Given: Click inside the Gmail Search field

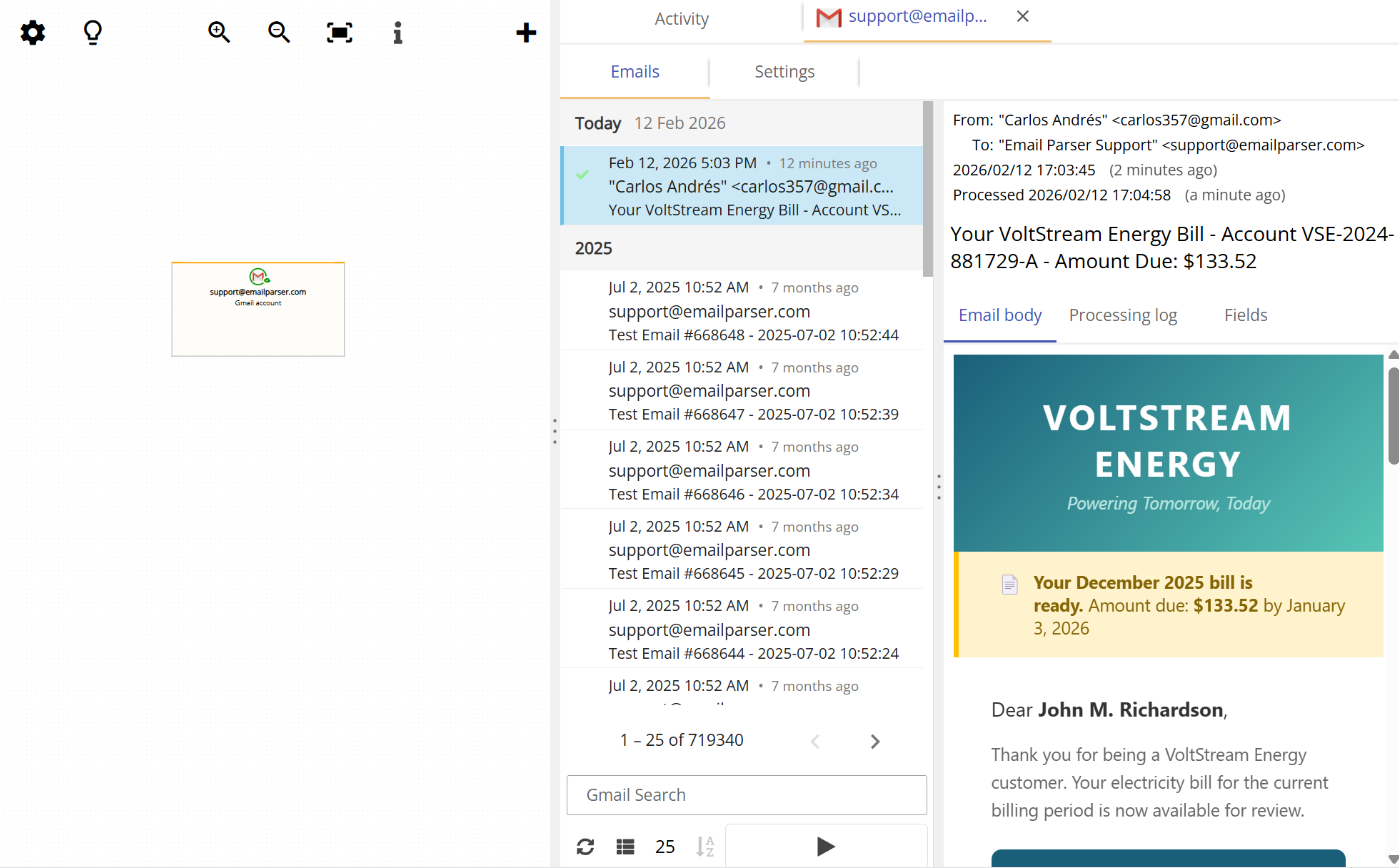Looking at the screenshot, I should tap(746, 795).
